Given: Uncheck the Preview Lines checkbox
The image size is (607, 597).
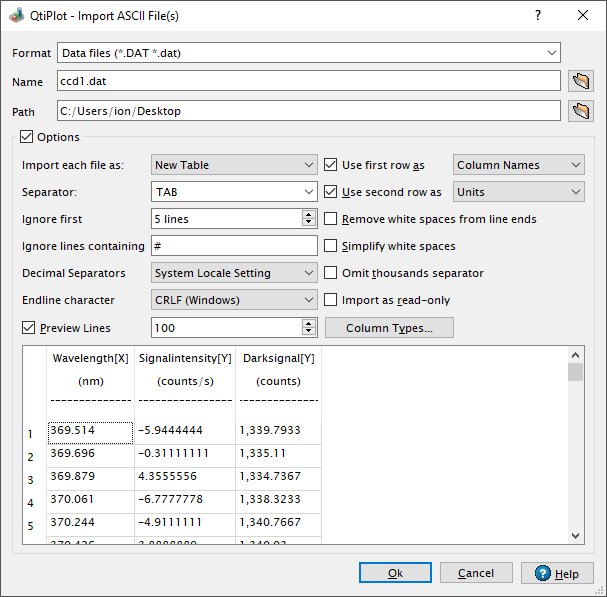Looking at the screenshot, I should pos(28,327).
